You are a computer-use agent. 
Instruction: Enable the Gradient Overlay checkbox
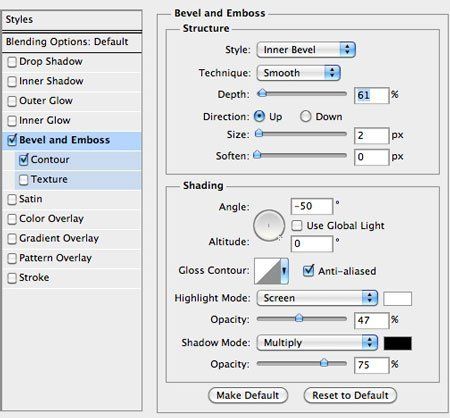coord(12,239)
